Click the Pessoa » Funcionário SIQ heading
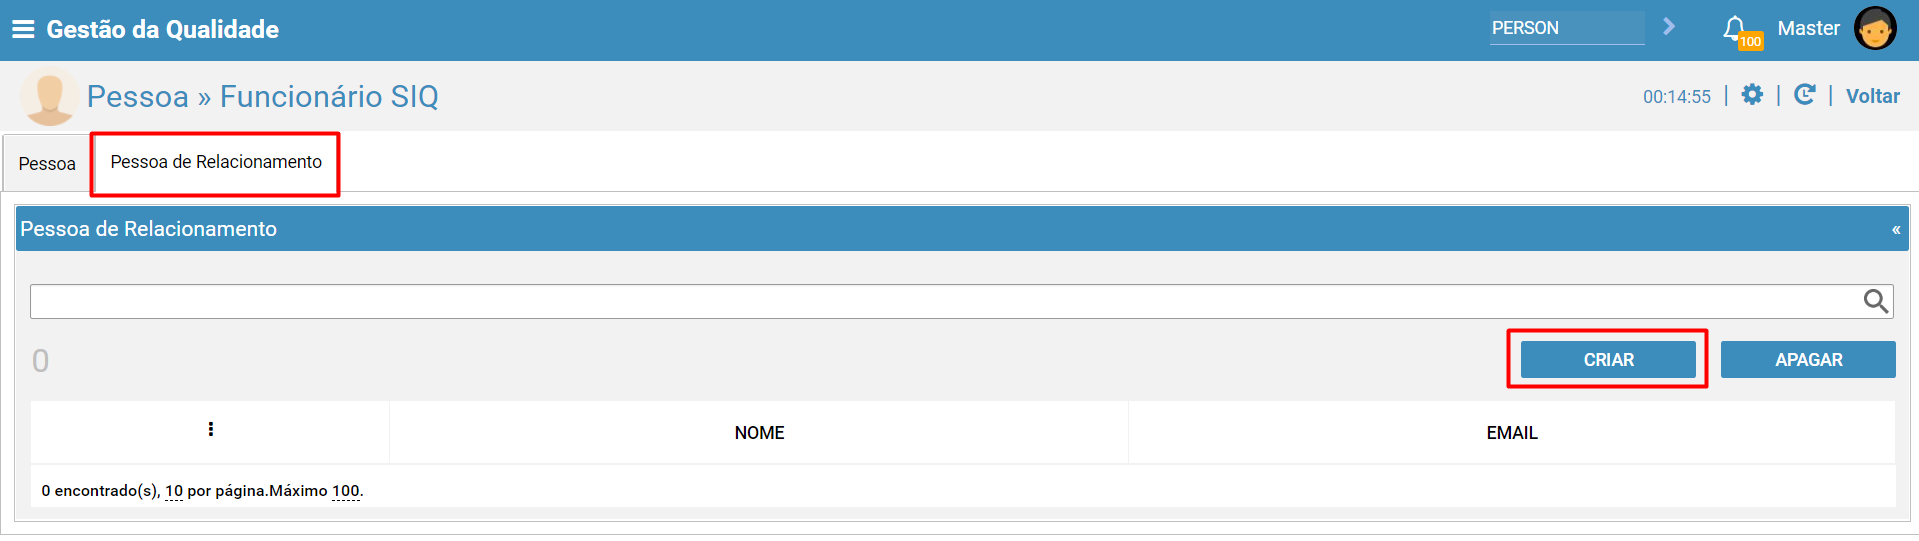Image resolution: width=1919 pixels, height=541 pixels. tap(263, 96)
